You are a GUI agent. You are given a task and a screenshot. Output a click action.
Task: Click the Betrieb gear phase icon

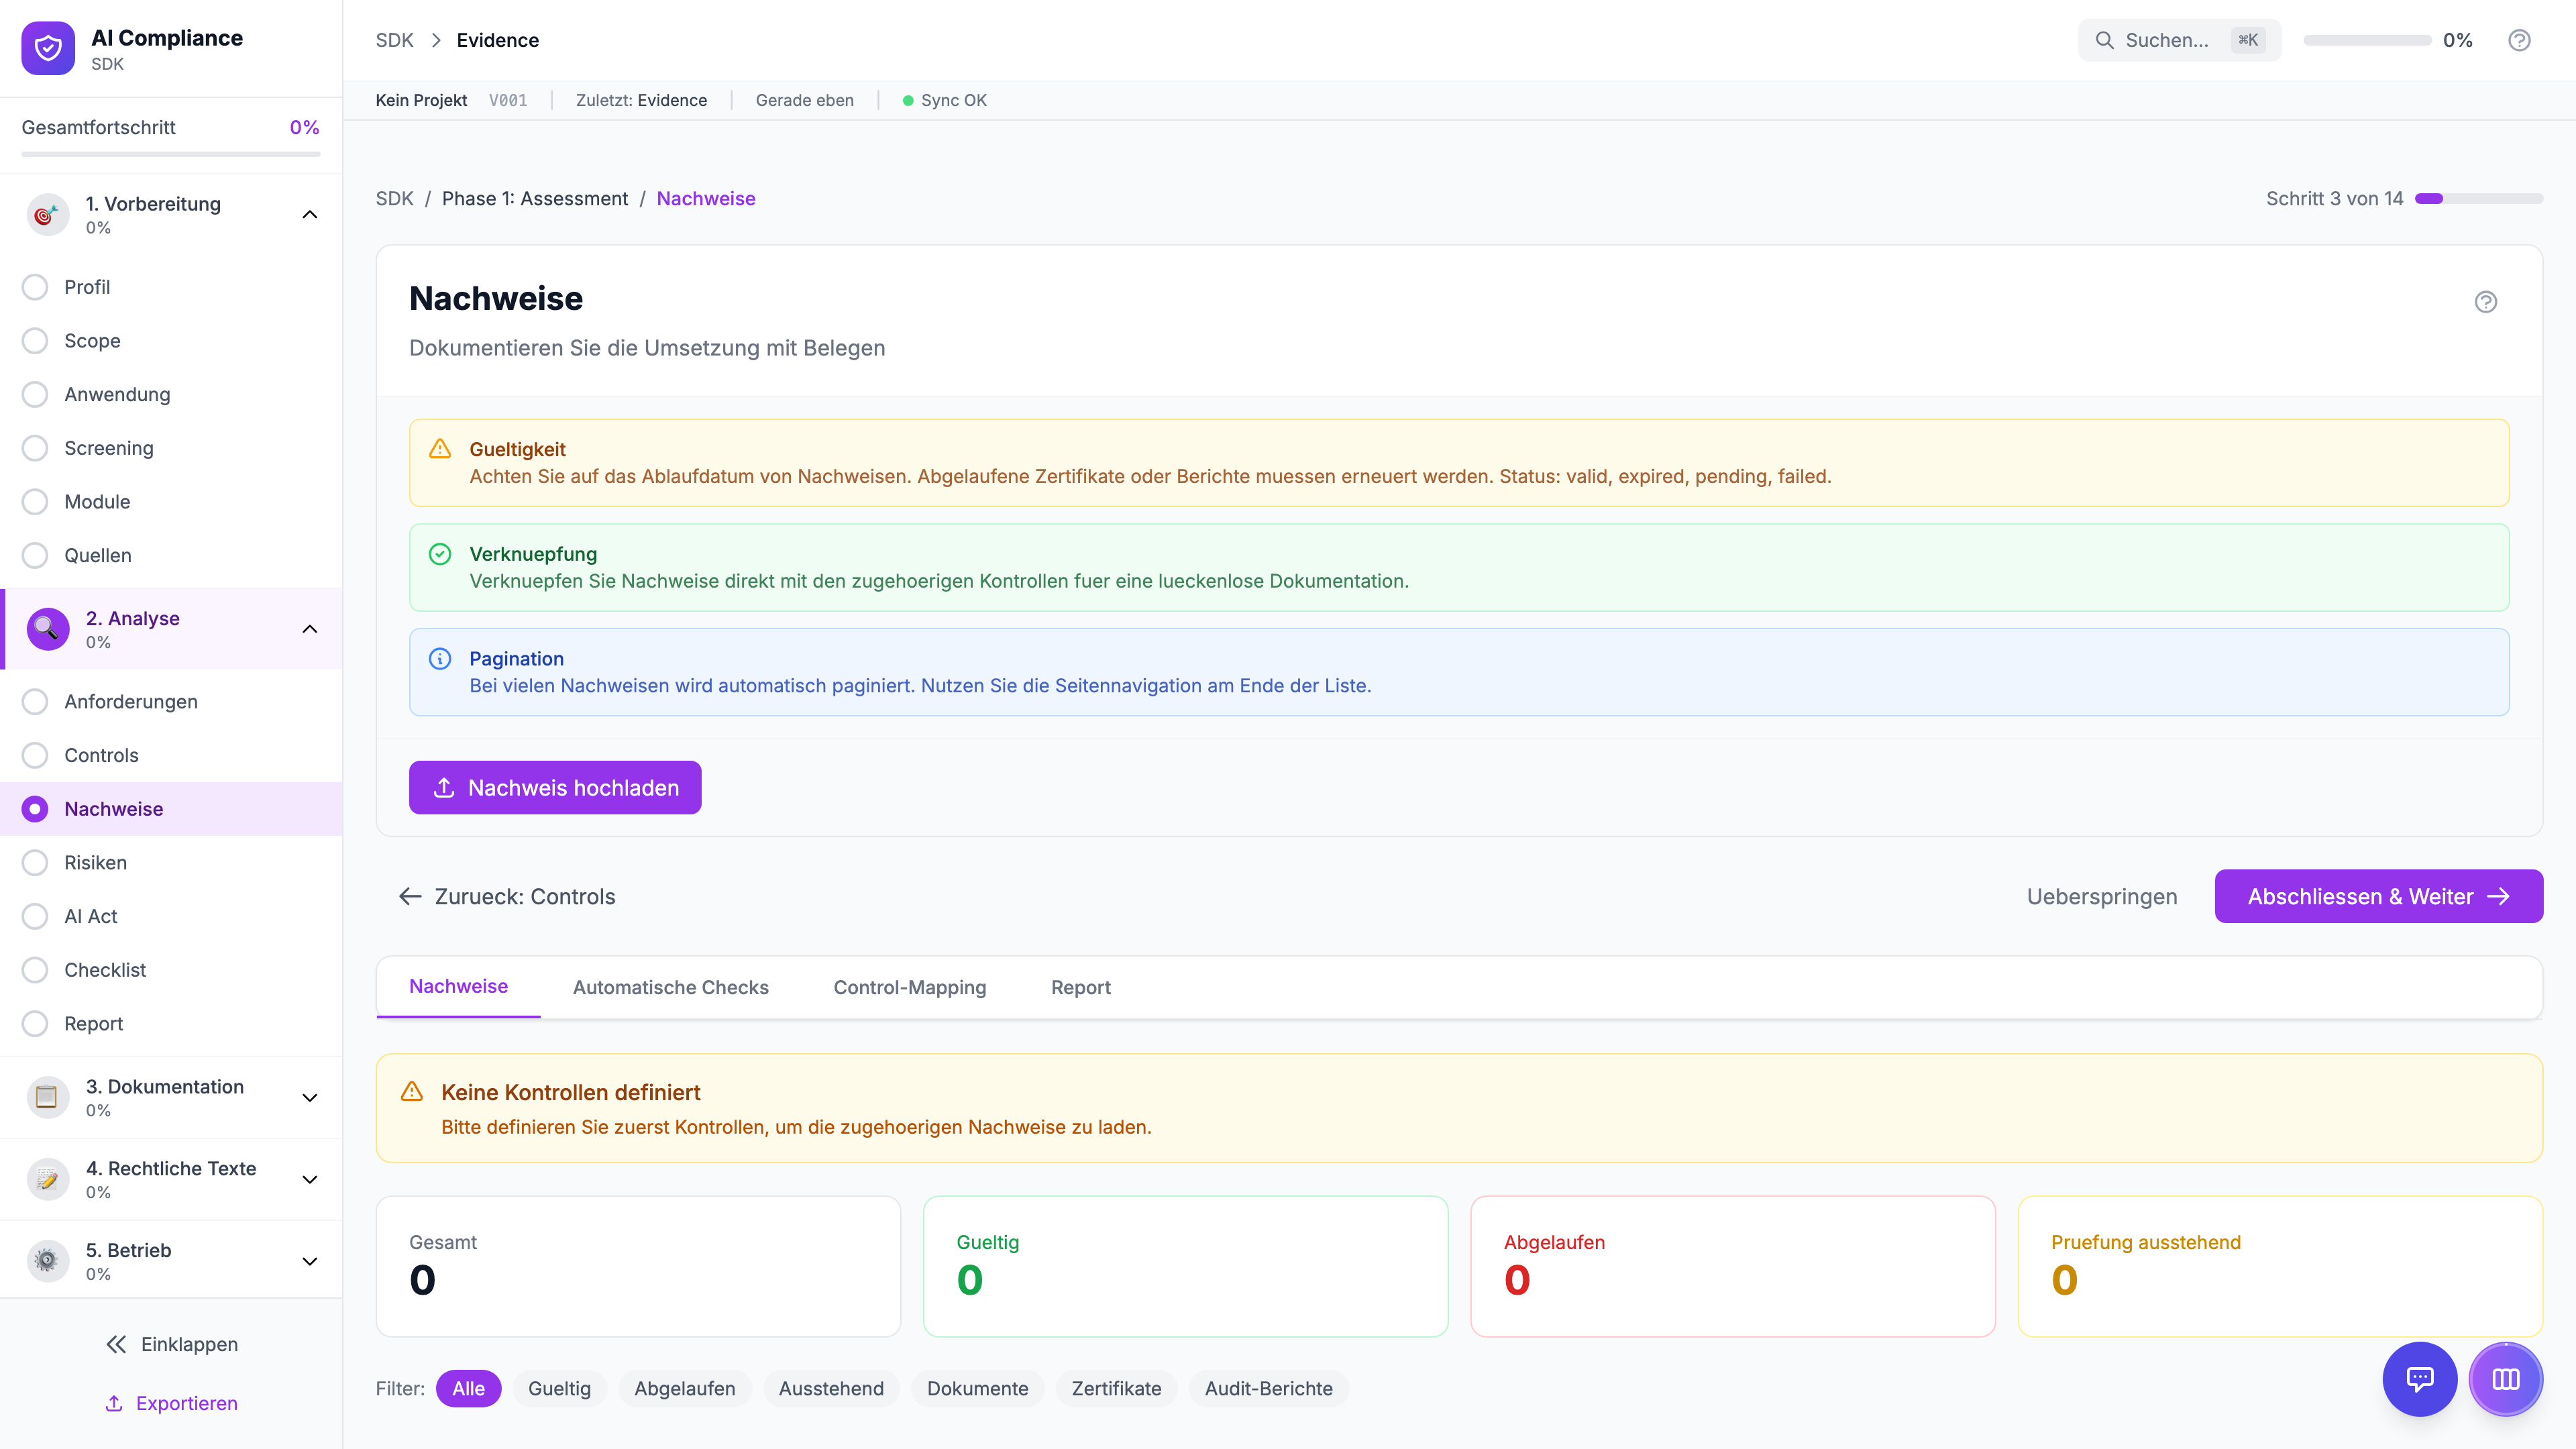click(47, 1261)
